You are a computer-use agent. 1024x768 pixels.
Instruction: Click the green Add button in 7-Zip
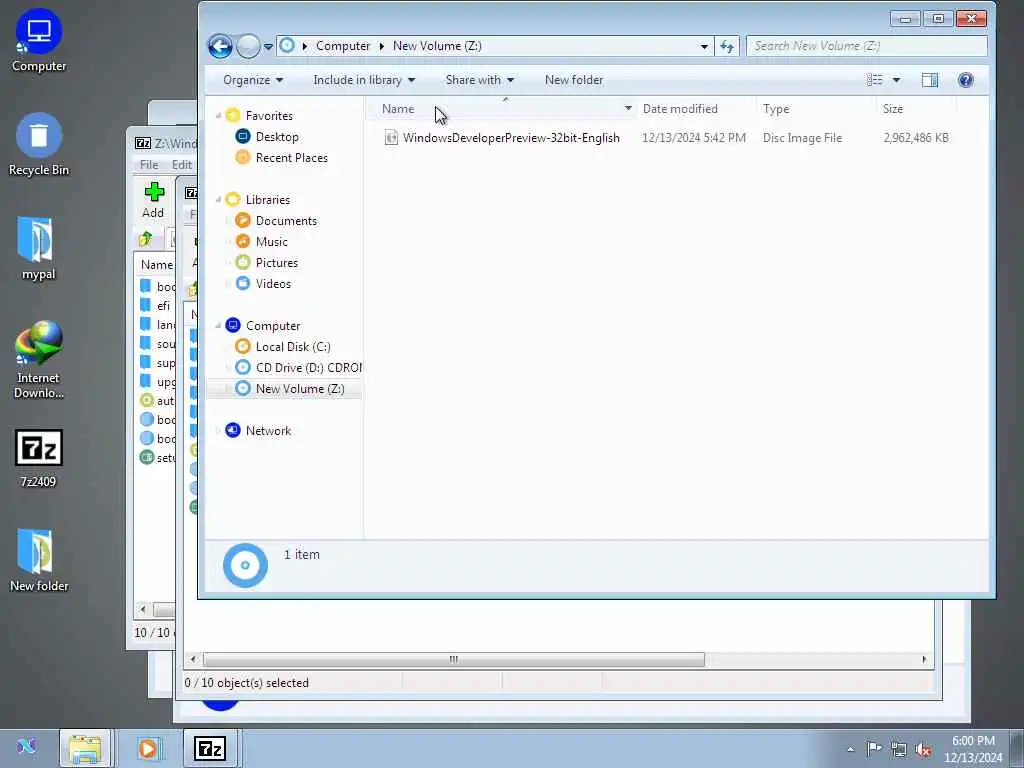click(x=154, y=200)
